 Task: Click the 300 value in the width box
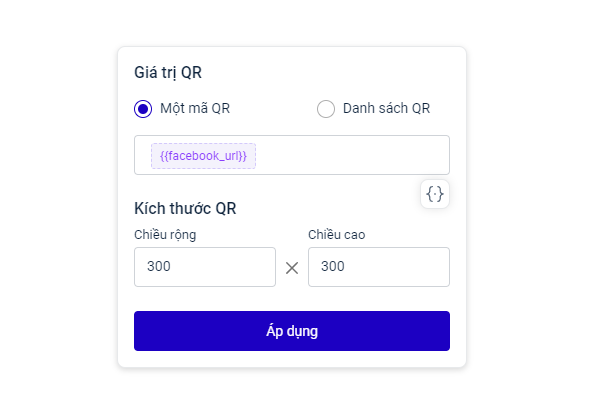(x=159, y=266)
